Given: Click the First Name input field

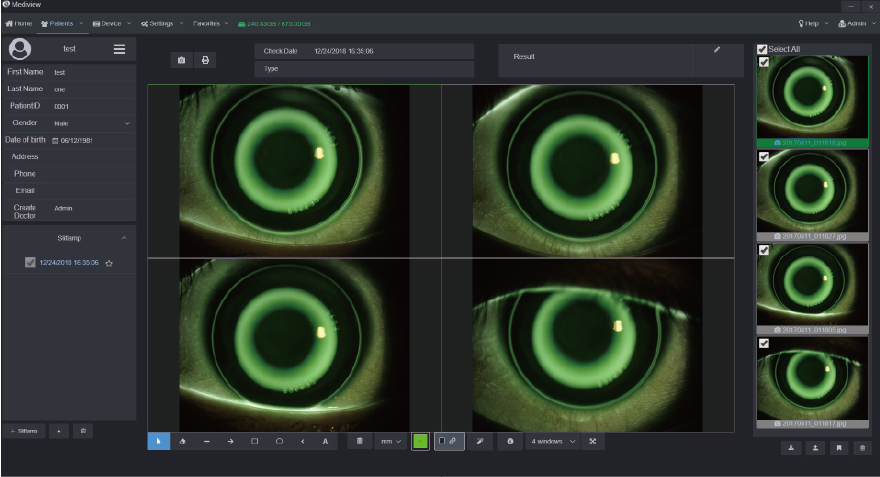Looking at the screenshot, I should pos(93,72).
